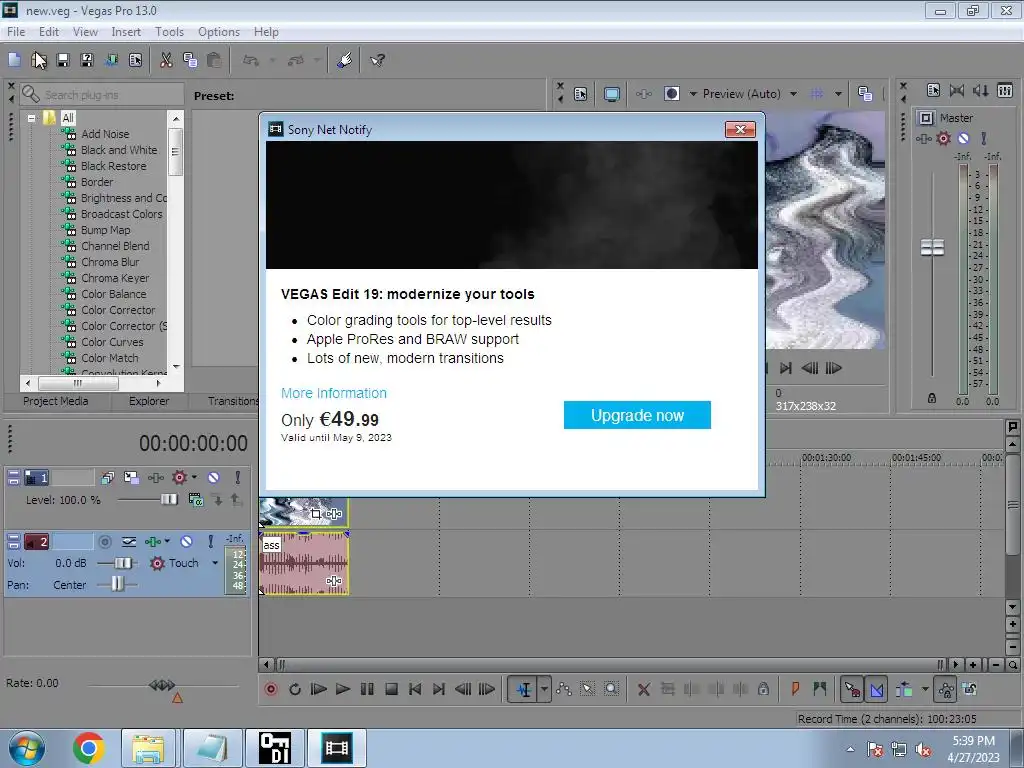Click the More Information link

[334, 393]
